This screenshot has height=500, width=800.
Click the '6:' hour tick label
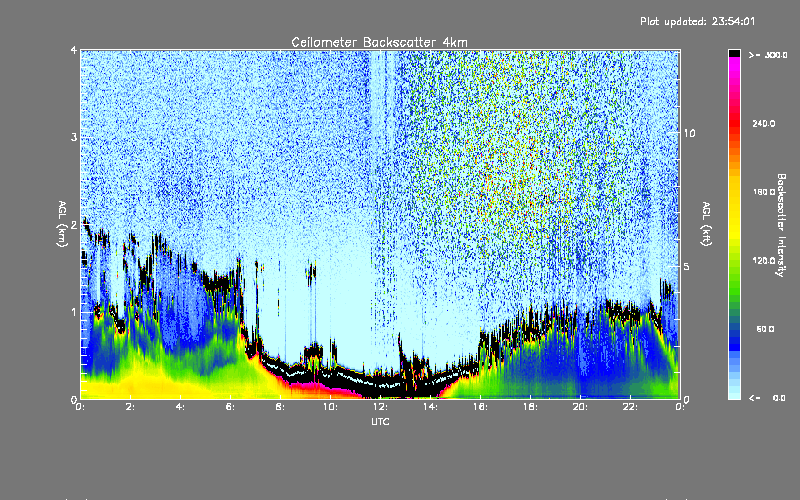coord(231,407)
